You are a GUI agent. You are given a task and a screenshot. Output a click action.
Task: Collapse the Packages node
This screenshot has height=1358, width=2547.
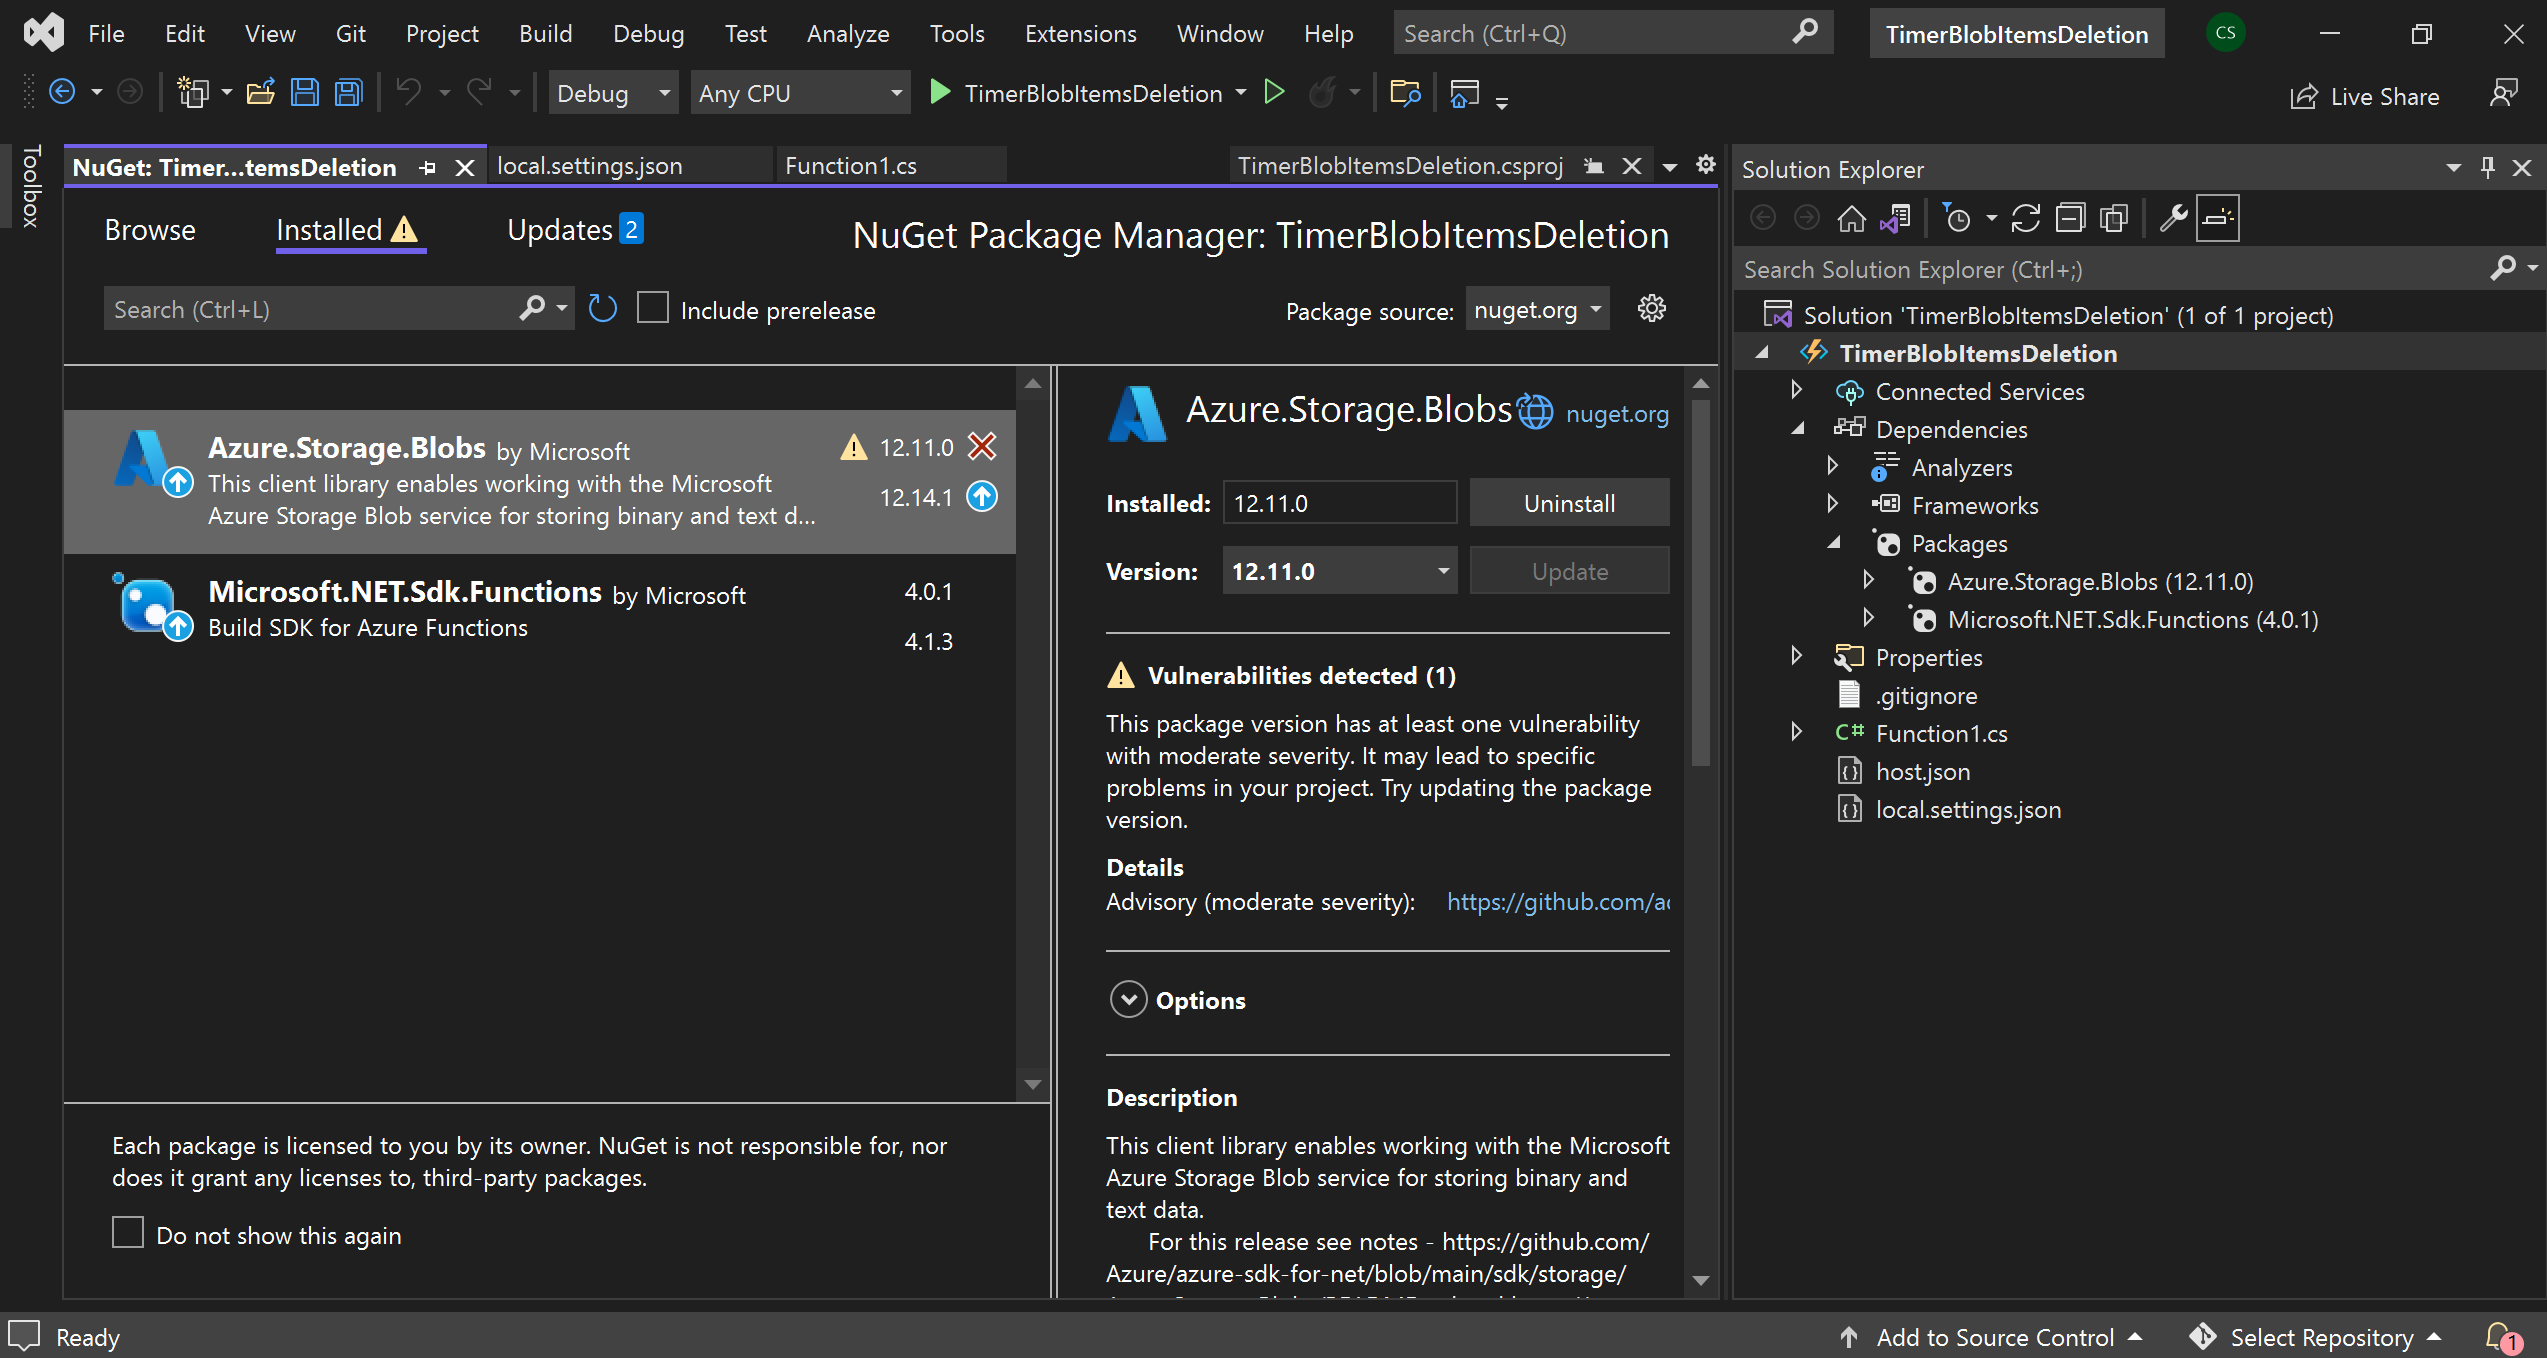(1833, 542)
